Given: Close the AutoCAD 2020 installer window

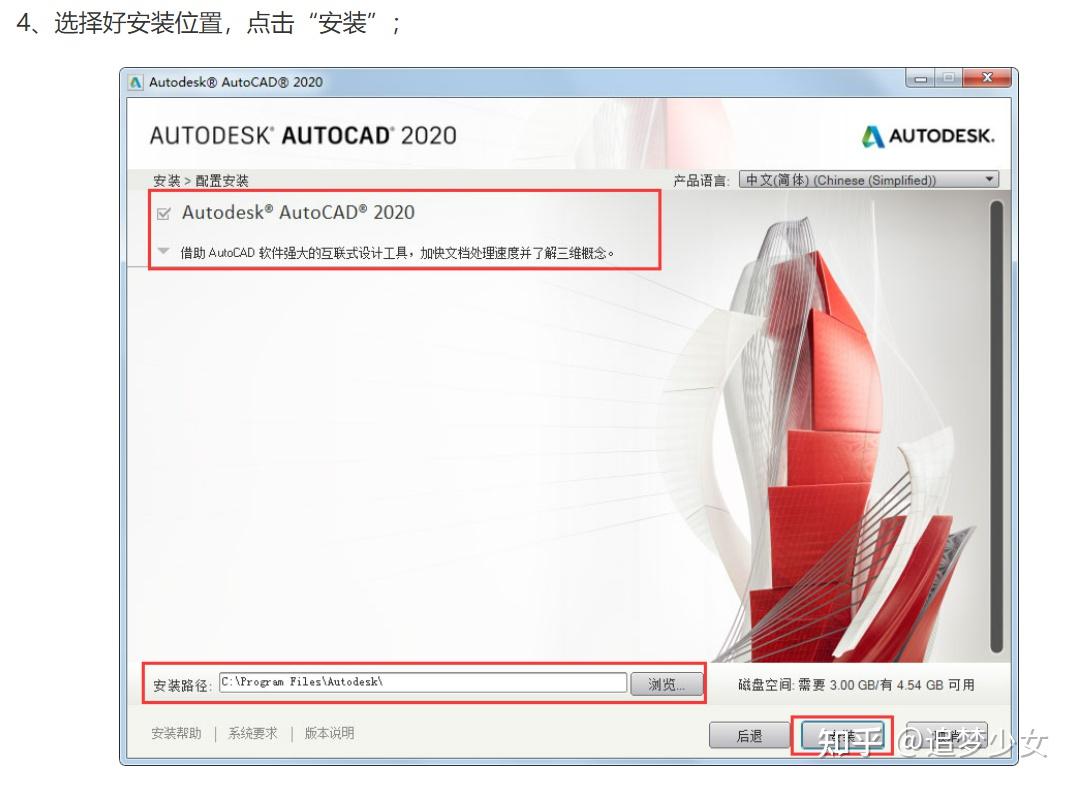Looking at the screenshot, I should coord(987,78).
